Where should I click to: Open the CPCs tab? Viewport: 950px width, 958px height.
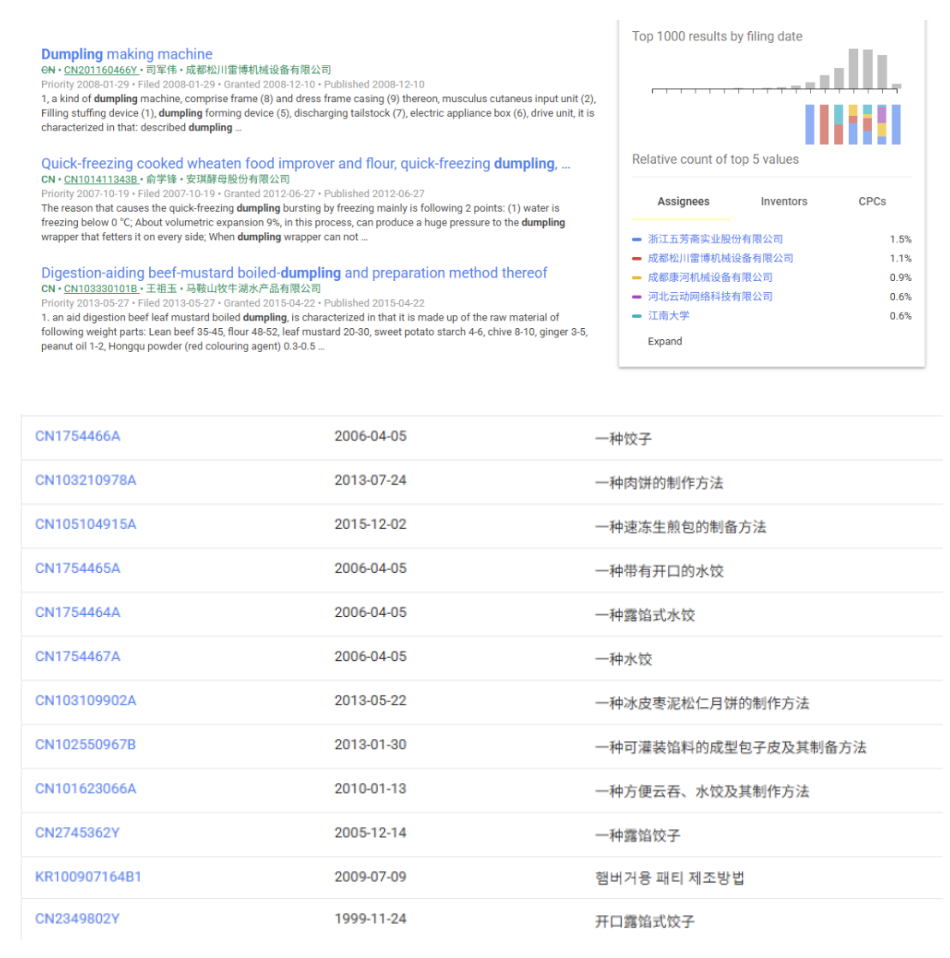871,201
